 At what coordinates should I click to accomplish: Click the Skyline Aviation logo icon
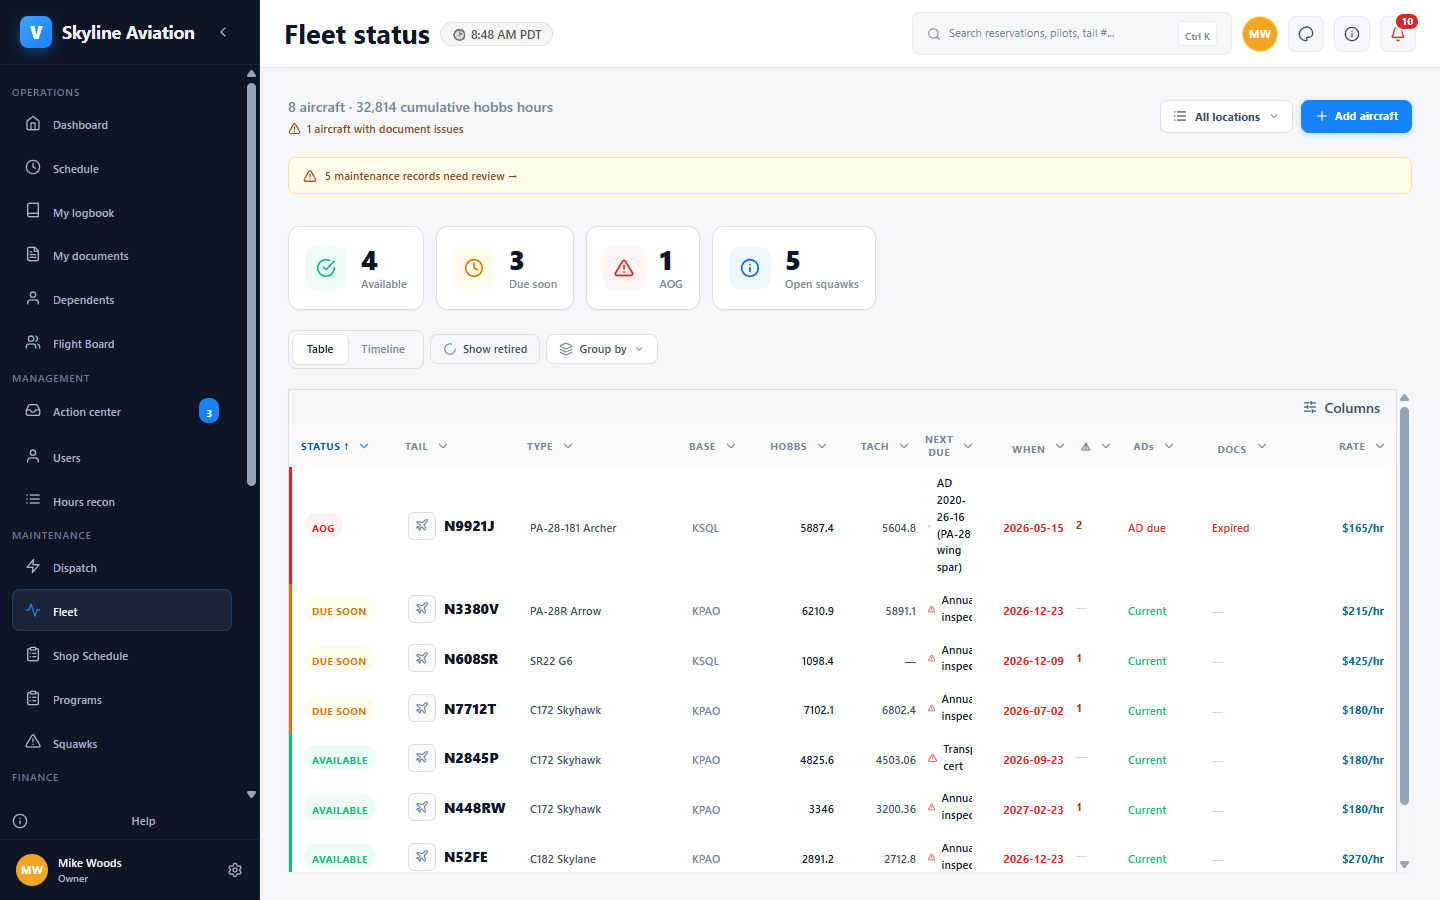click(x=36, y=32)
